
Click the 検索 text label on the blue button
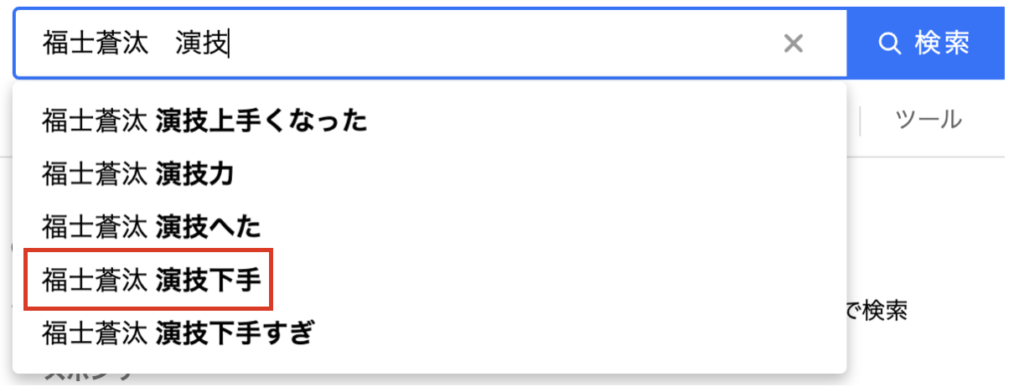pyautogui.click(x=942, y=43)
